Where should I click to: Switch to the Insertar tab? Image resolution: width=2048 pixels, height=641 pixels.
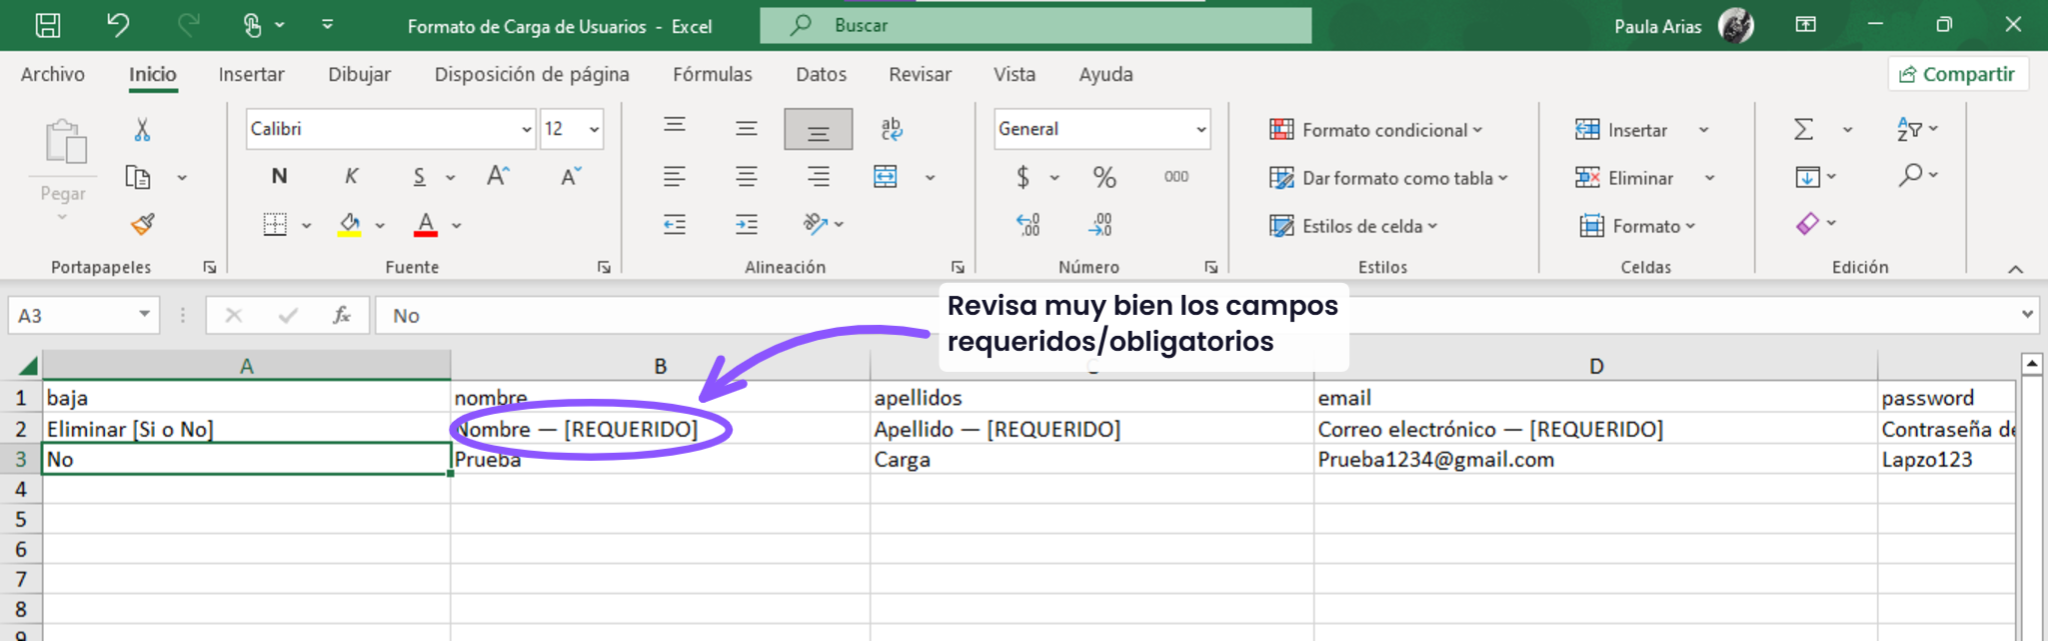(251, 74)
